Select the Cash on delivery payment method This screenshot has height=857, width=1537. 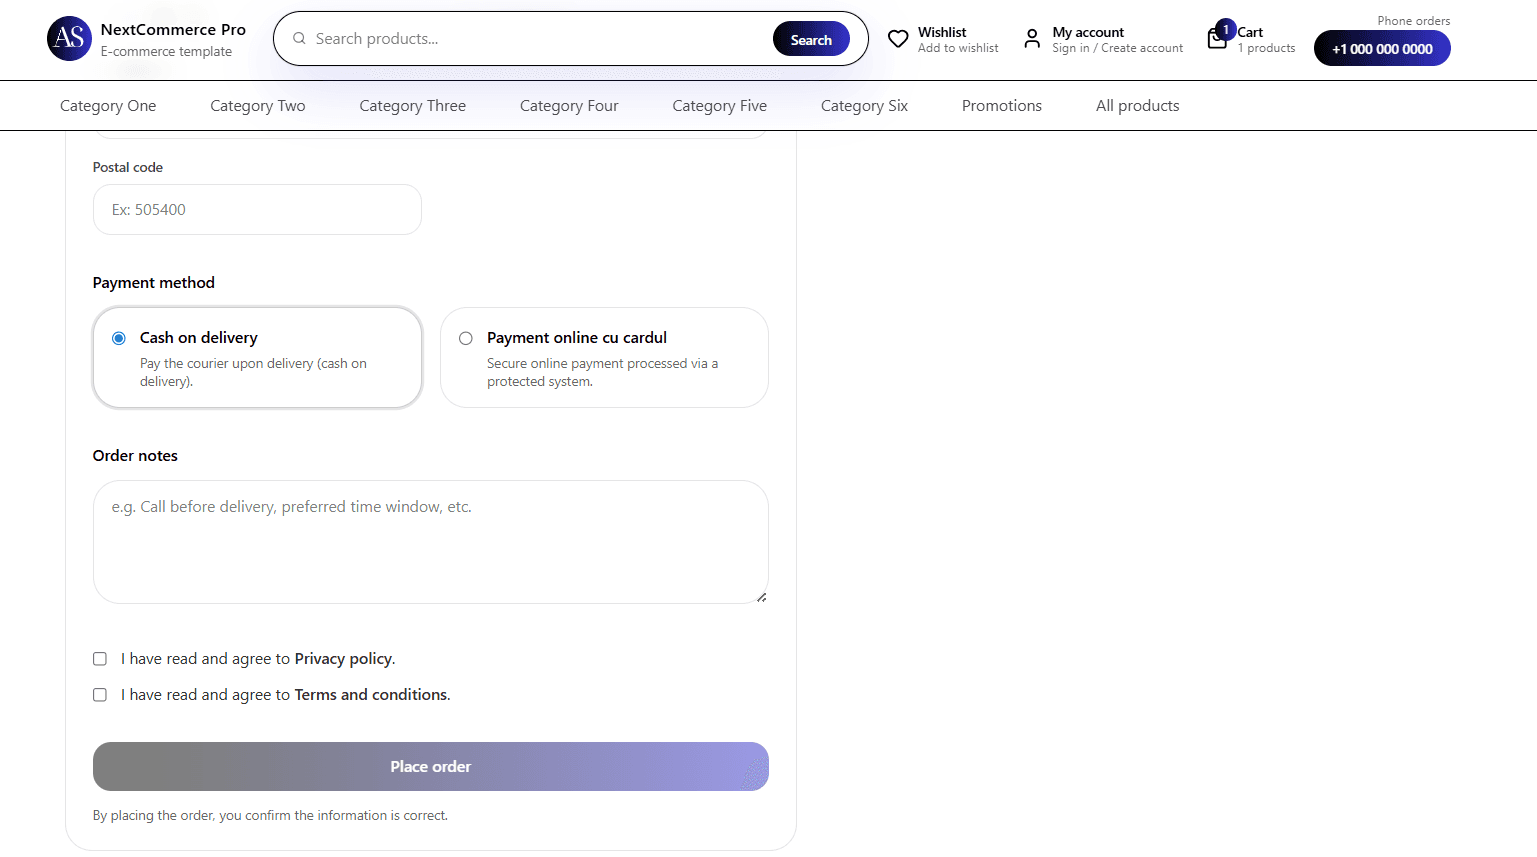click(118, 338)
